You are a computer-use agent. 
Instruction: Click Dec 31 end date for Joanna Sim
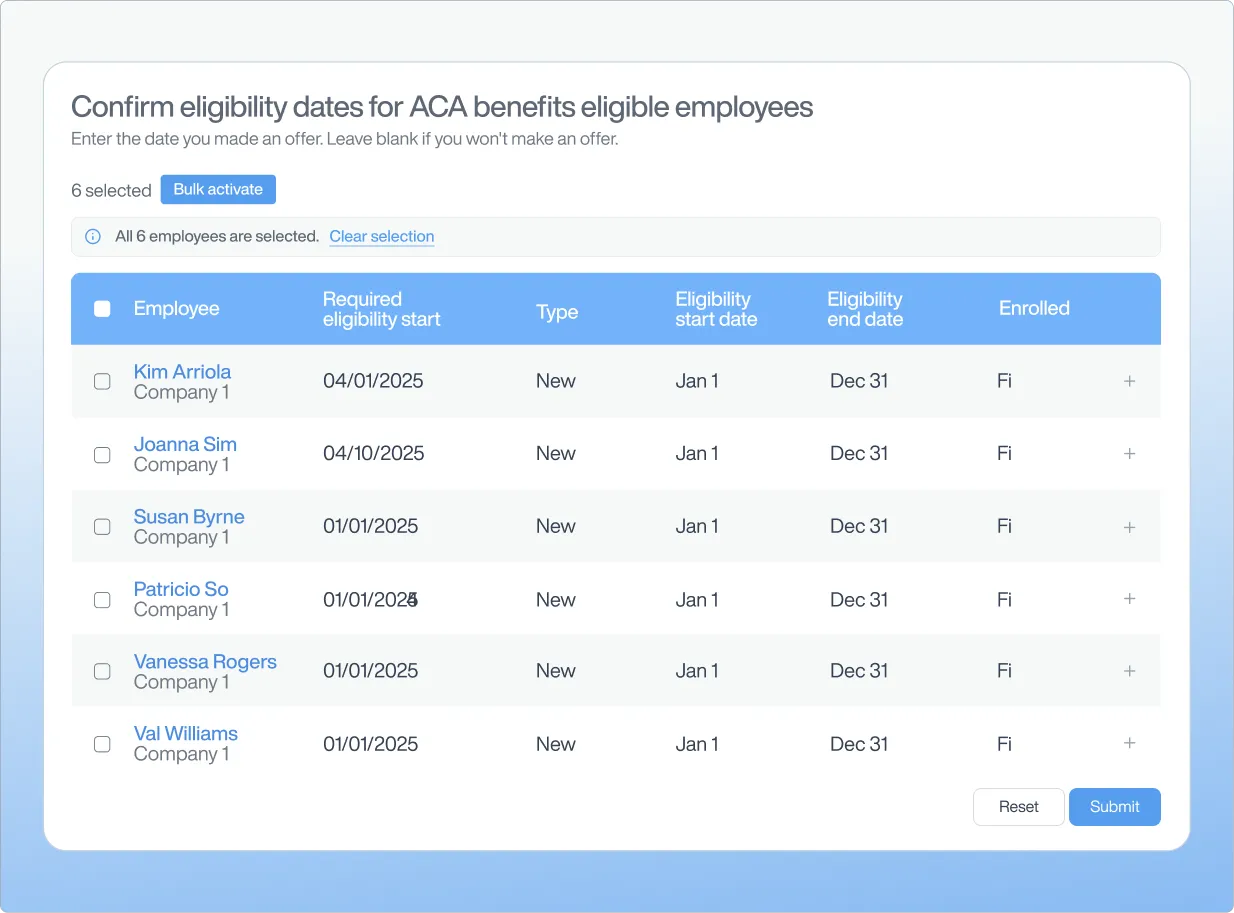pos(859,454)
